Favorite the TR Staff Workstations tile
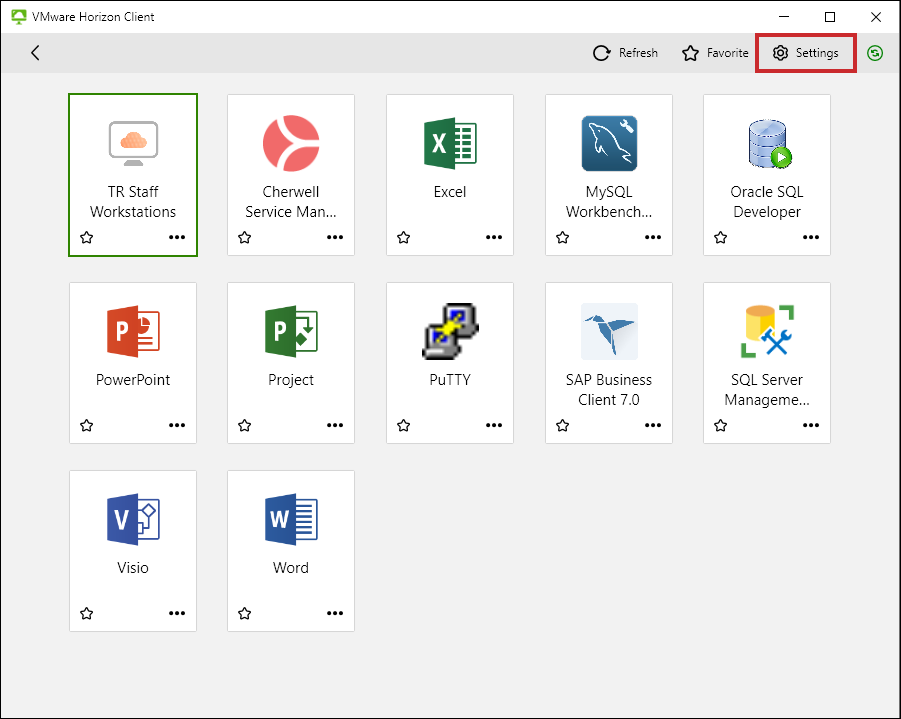901x719 pixels. pos(87,237)
